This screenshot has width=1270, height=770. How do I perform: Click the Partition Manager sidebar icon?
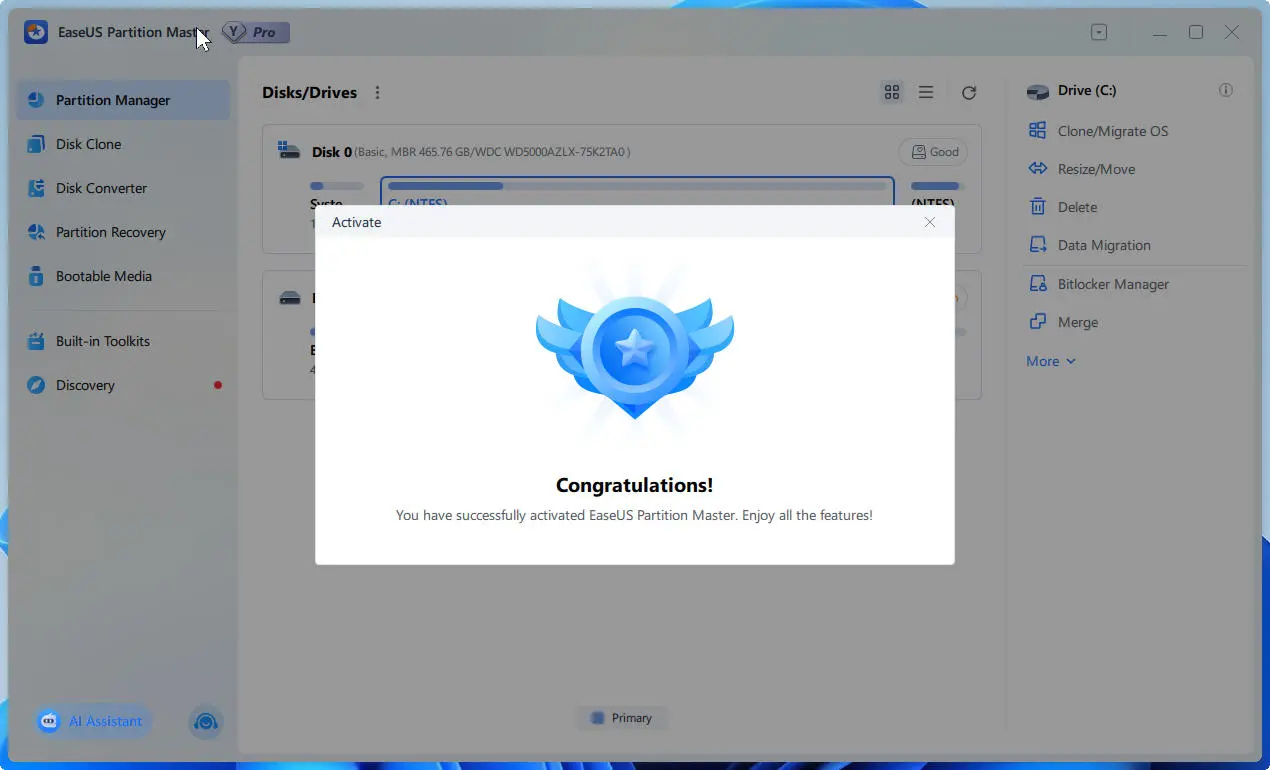click(36, 100)
